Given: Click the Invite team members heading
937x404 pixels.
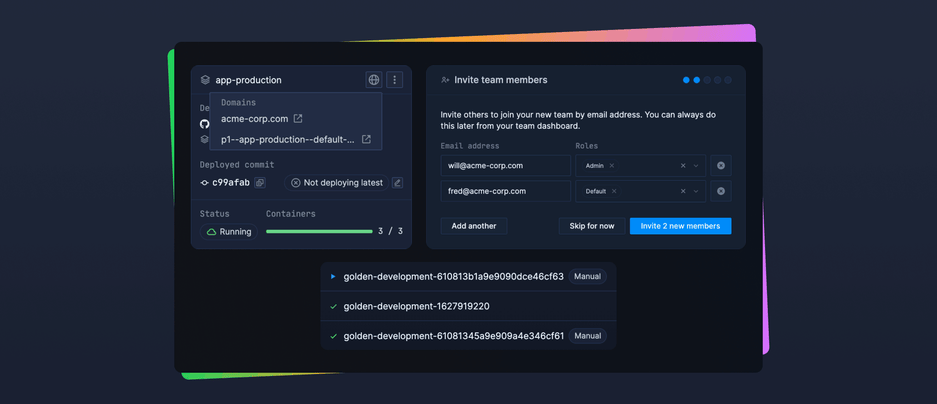Looking at the screenshot, I should point(501,80).
